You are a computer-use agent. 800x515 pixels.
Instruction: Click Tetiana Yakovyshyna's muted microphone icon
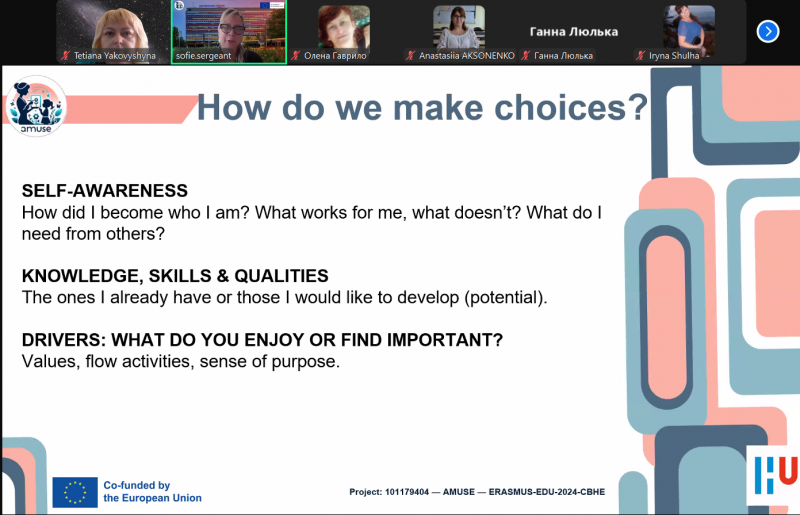(x=66, y=56)
